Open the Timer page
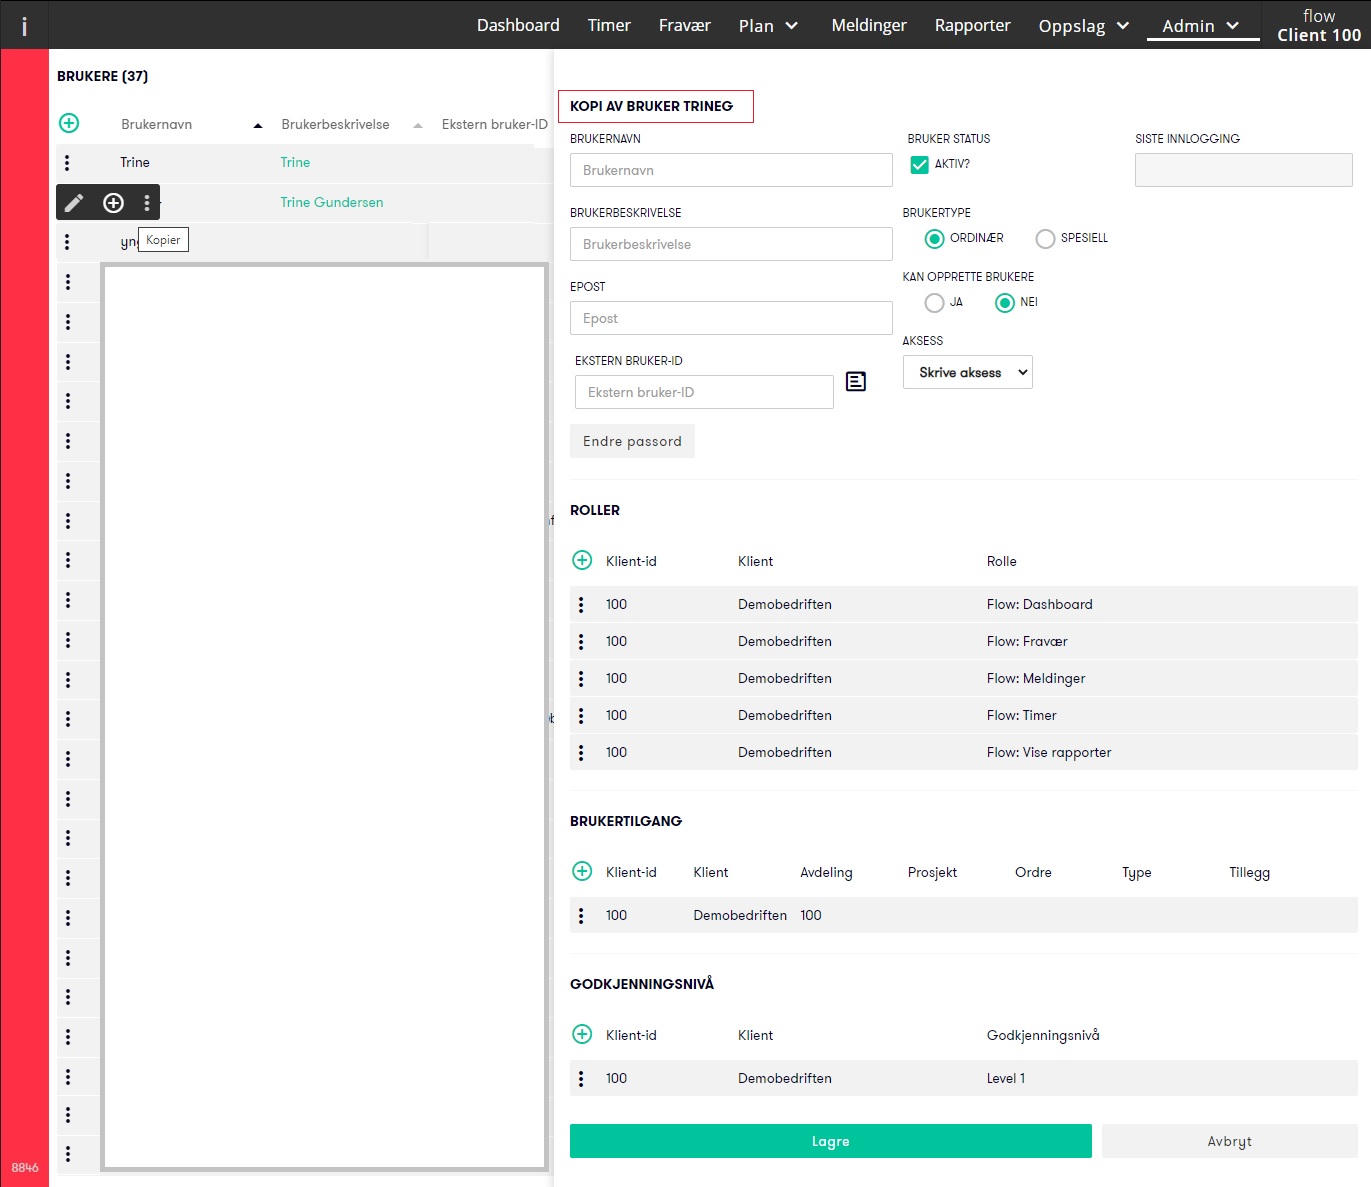This screenshot has height=1187, width=1371. [x=609, y=25]
